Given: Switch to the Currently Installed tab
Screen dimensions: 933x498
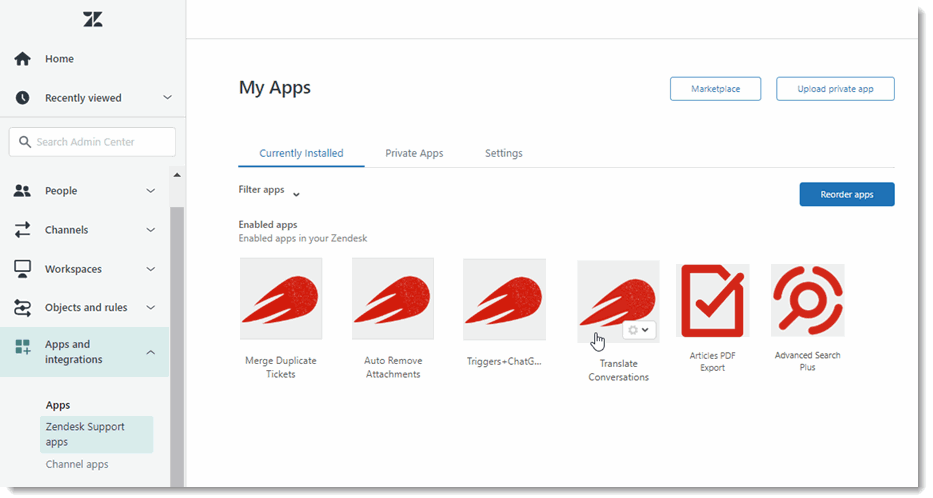Looking at the screenshot, I should click(x=301, y=153).
